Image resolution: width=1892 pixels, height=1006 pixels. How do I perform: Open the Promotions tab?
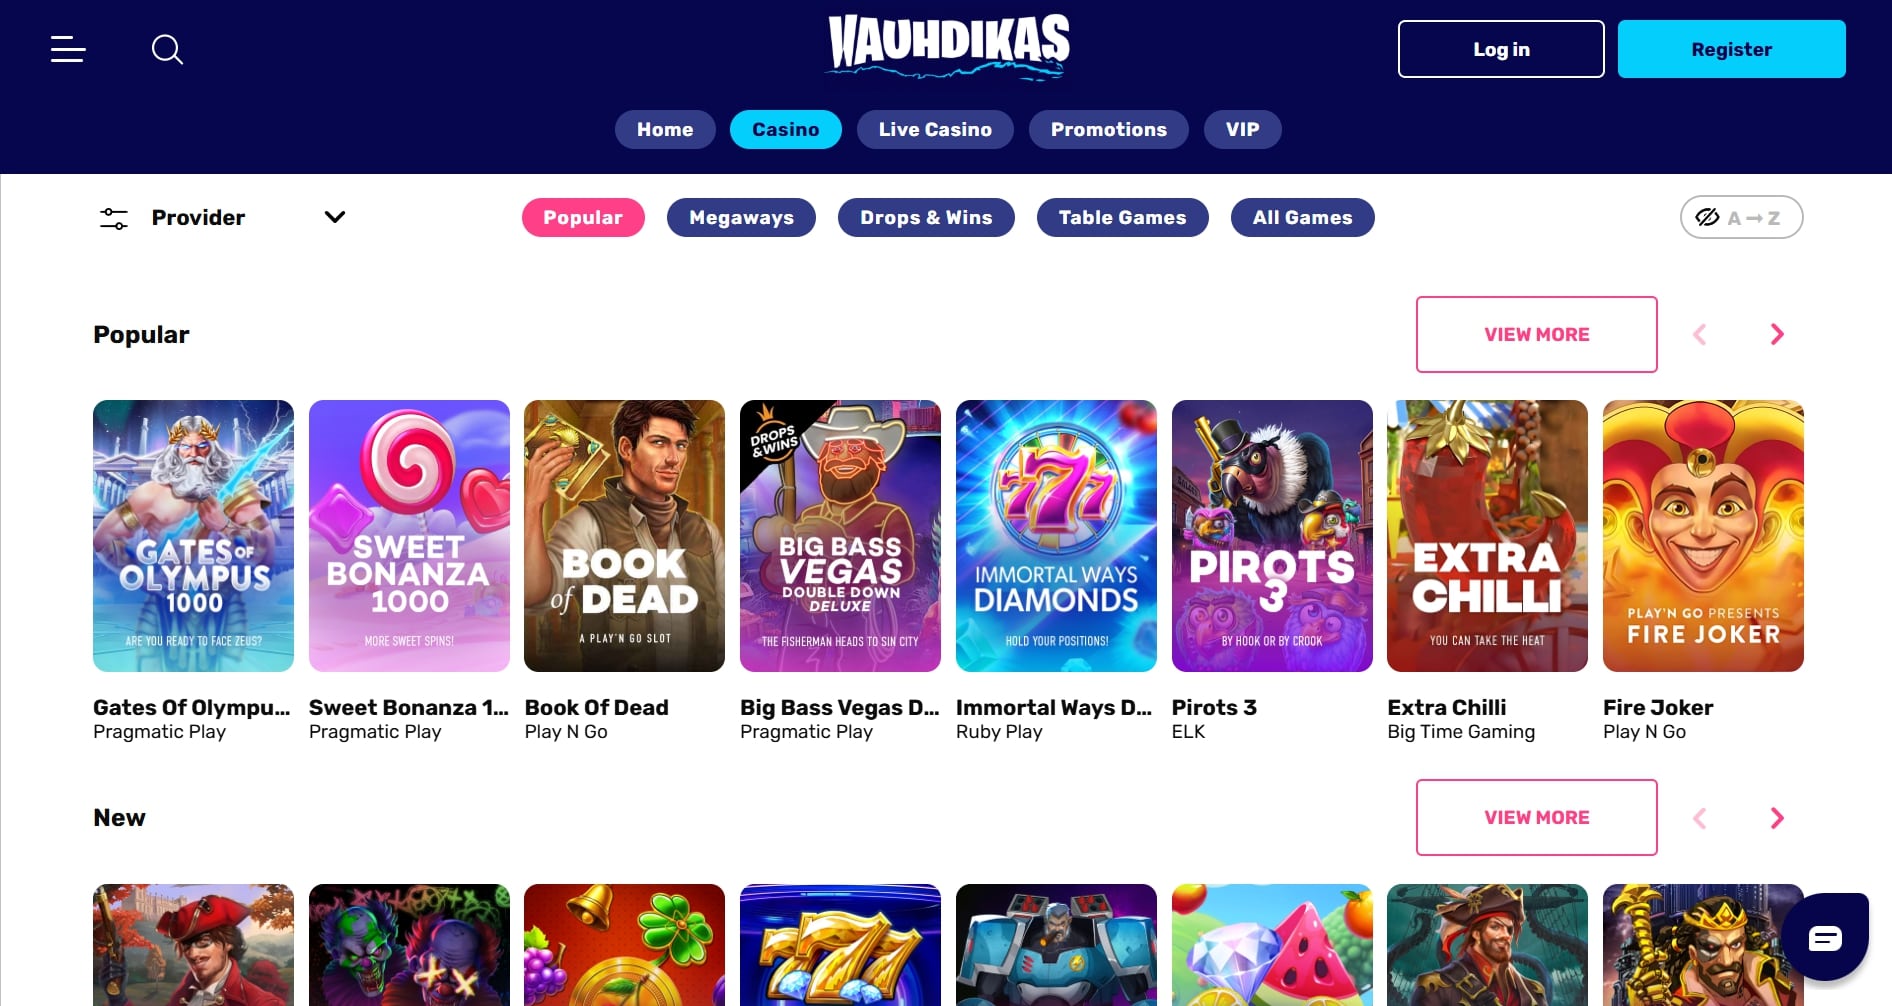coord(1108,129)
